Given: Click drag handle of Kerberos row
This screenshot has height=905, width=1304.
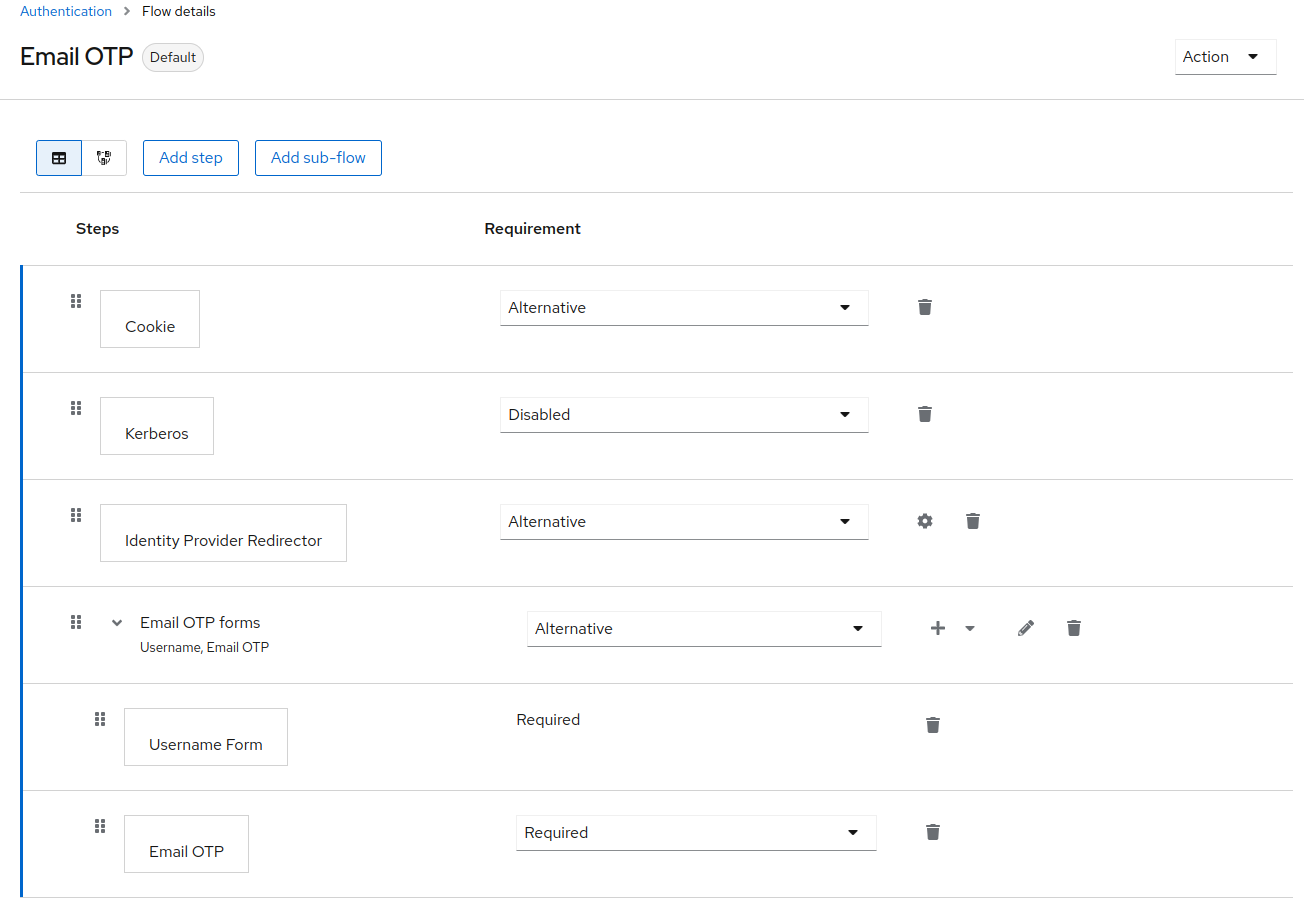Looking at the screenshot, I should (76, 408).
